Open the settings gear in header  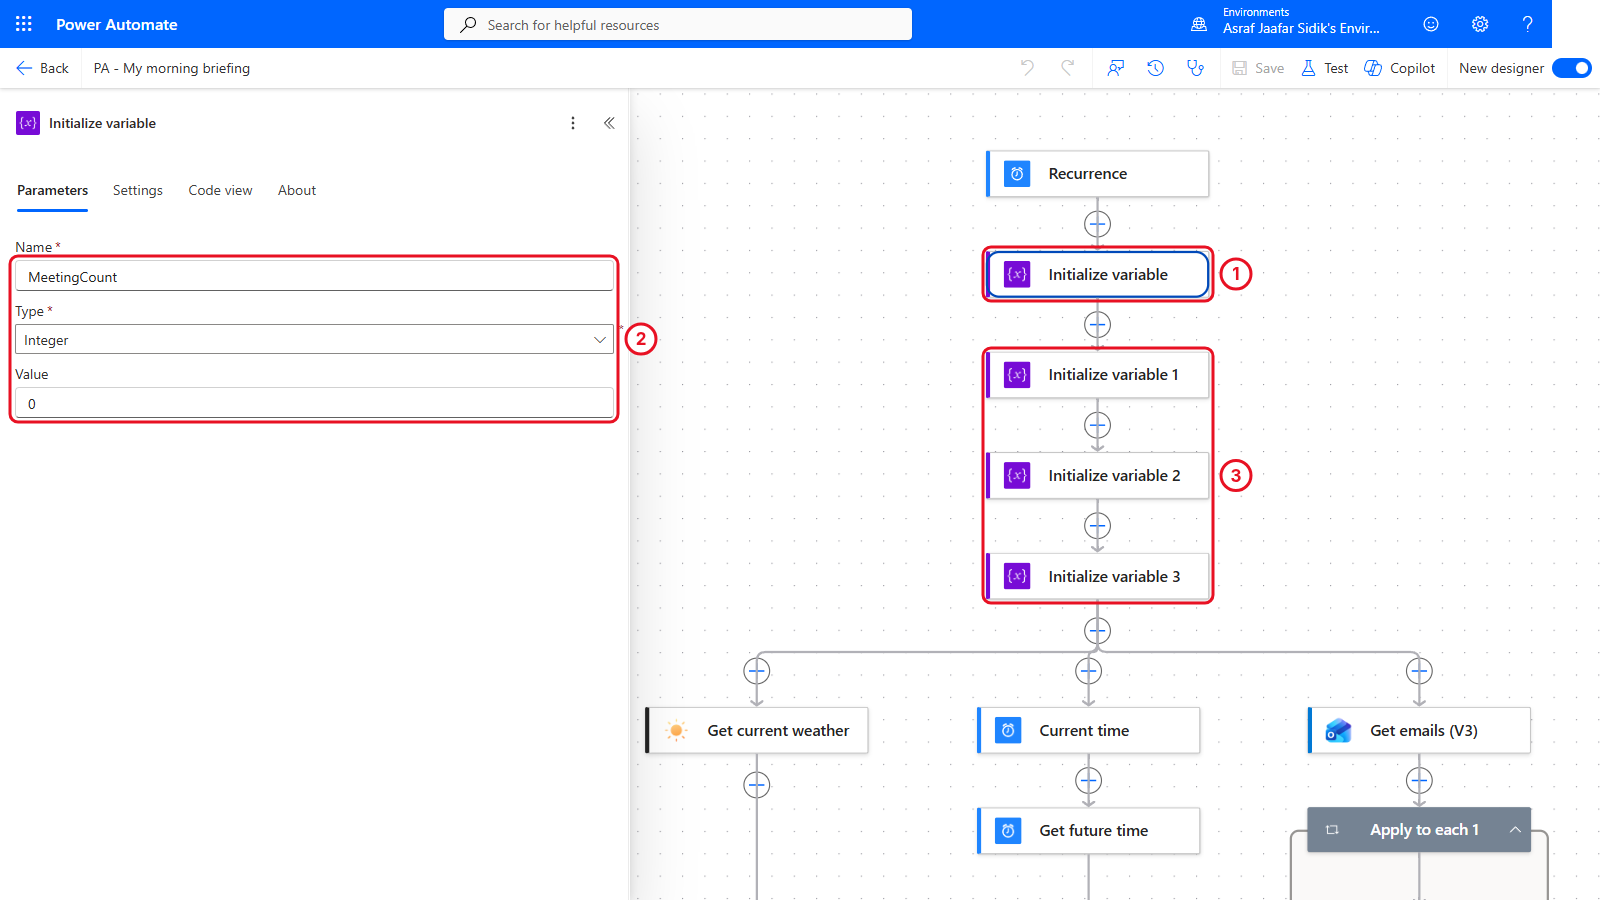pyautogui.click(x=1480, y=24)
